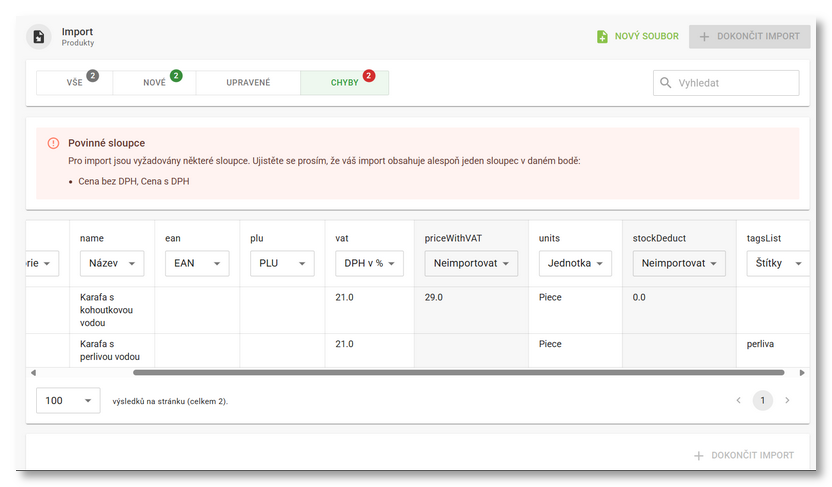
Task: Open the Název column mapping dropdown
Action: [x=112, y=264]
